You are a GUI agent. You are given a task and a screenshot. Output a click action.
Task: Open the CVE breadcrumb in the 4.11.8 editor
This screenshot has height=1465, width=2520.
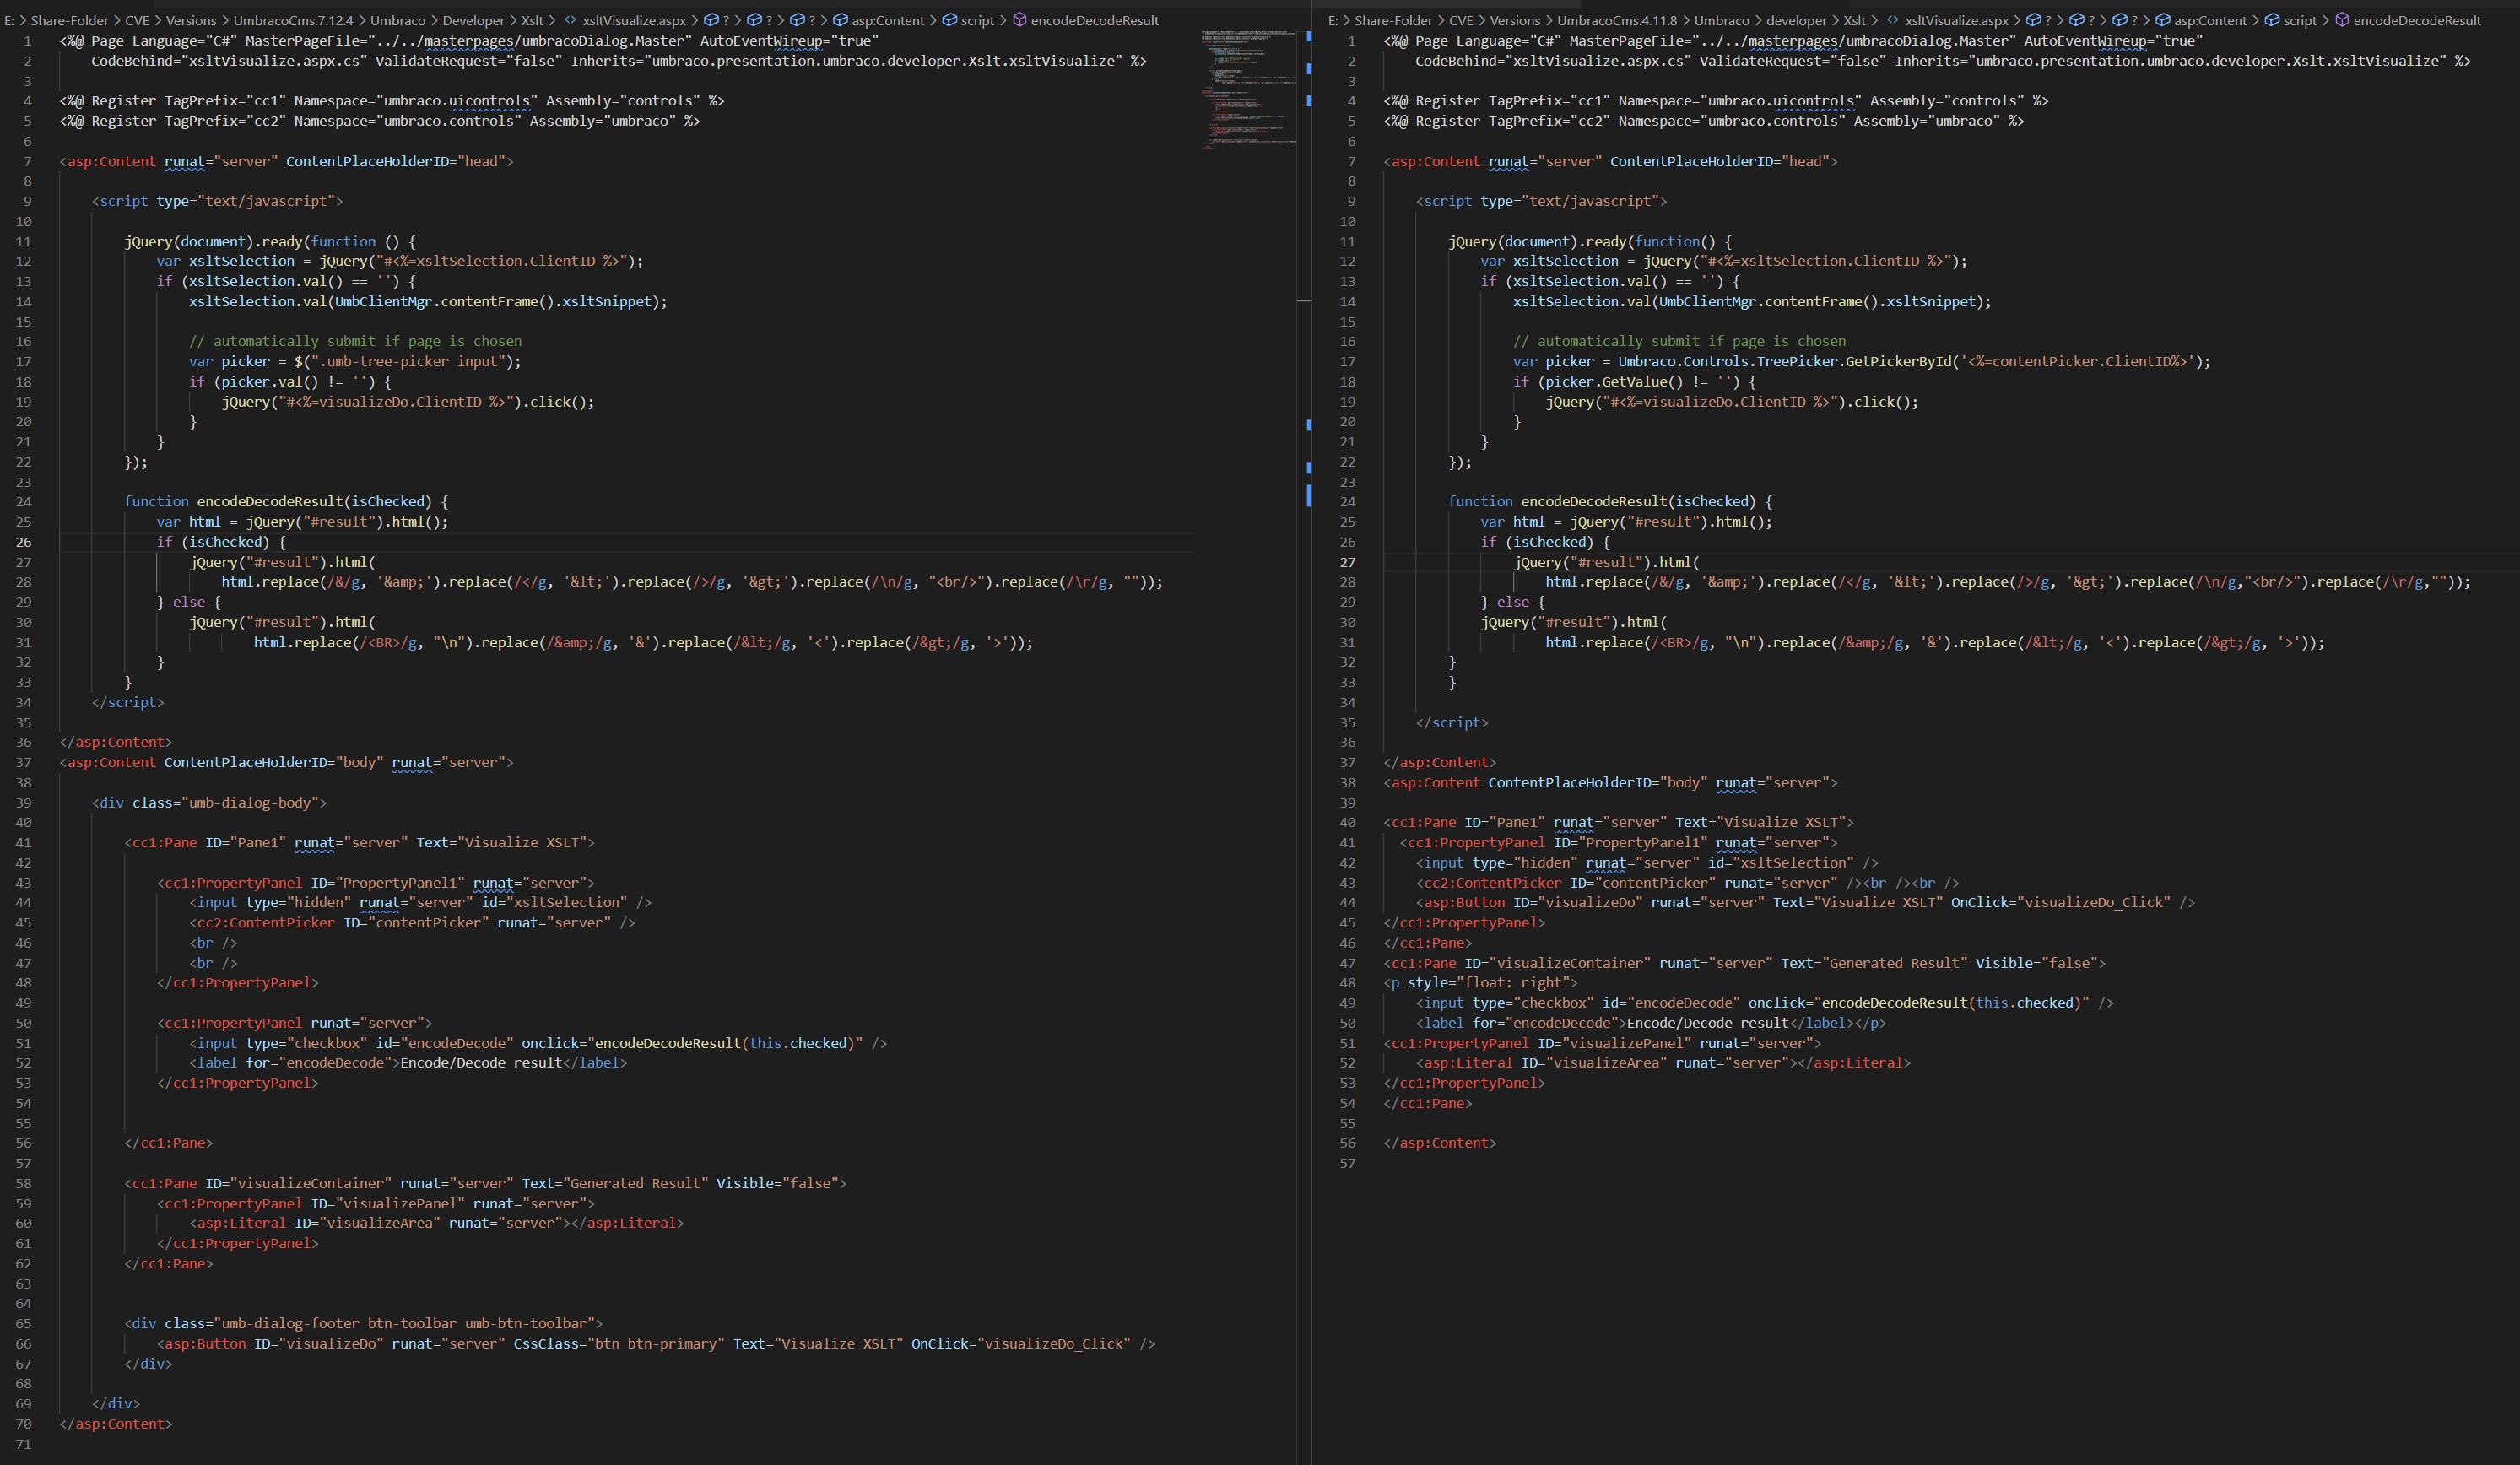(1460, 20)
